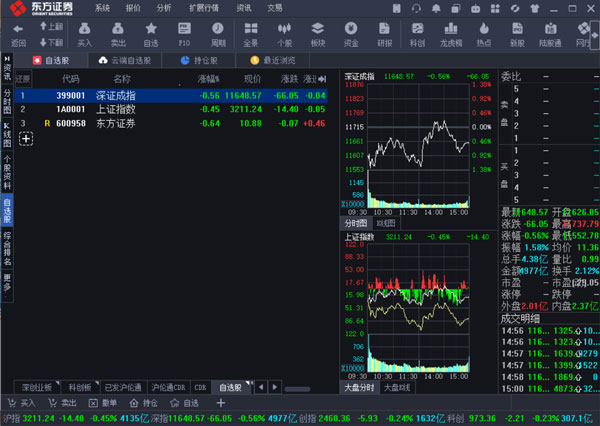The image size is (600, 426).
Task: Open the 深创业板 tab corner dropdown
Action: 57,383
